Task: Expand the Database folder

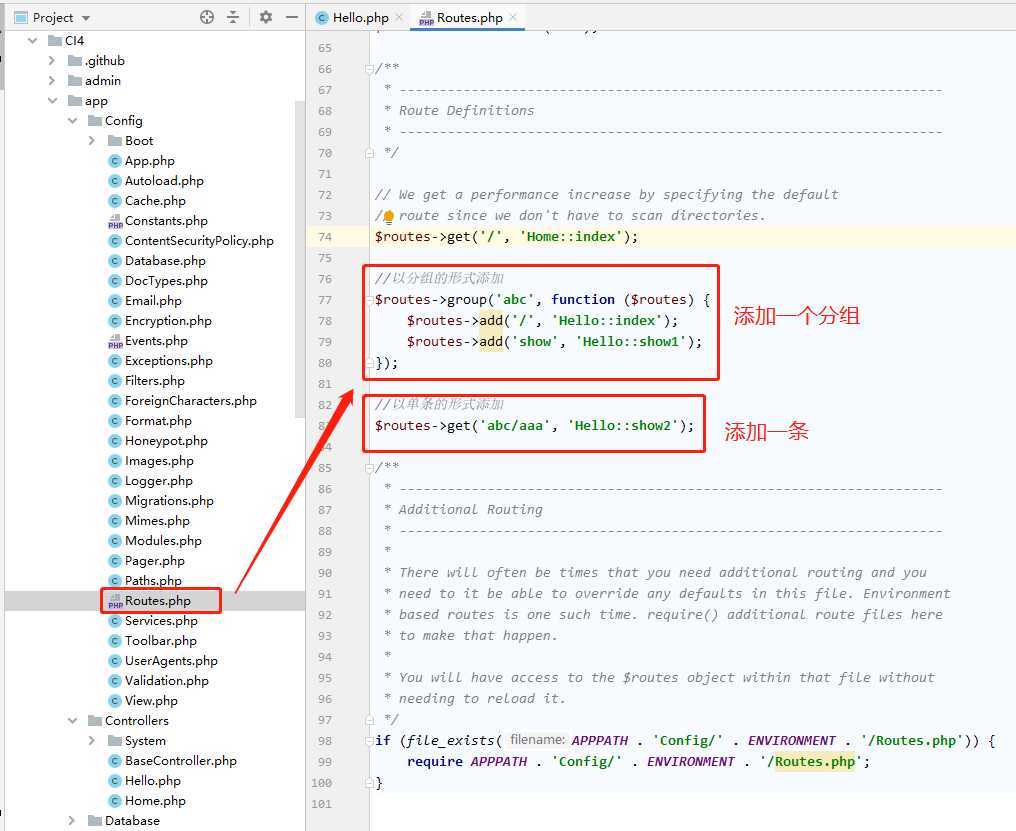Action: click(73, 821)
